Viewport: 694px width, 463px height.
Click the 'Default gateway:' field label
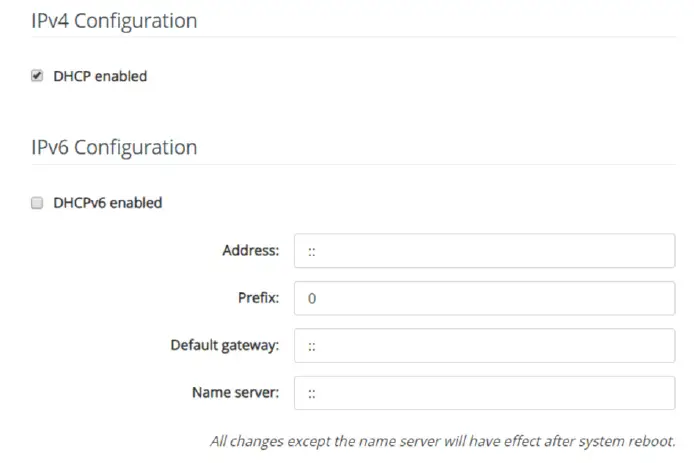(225, 346)
